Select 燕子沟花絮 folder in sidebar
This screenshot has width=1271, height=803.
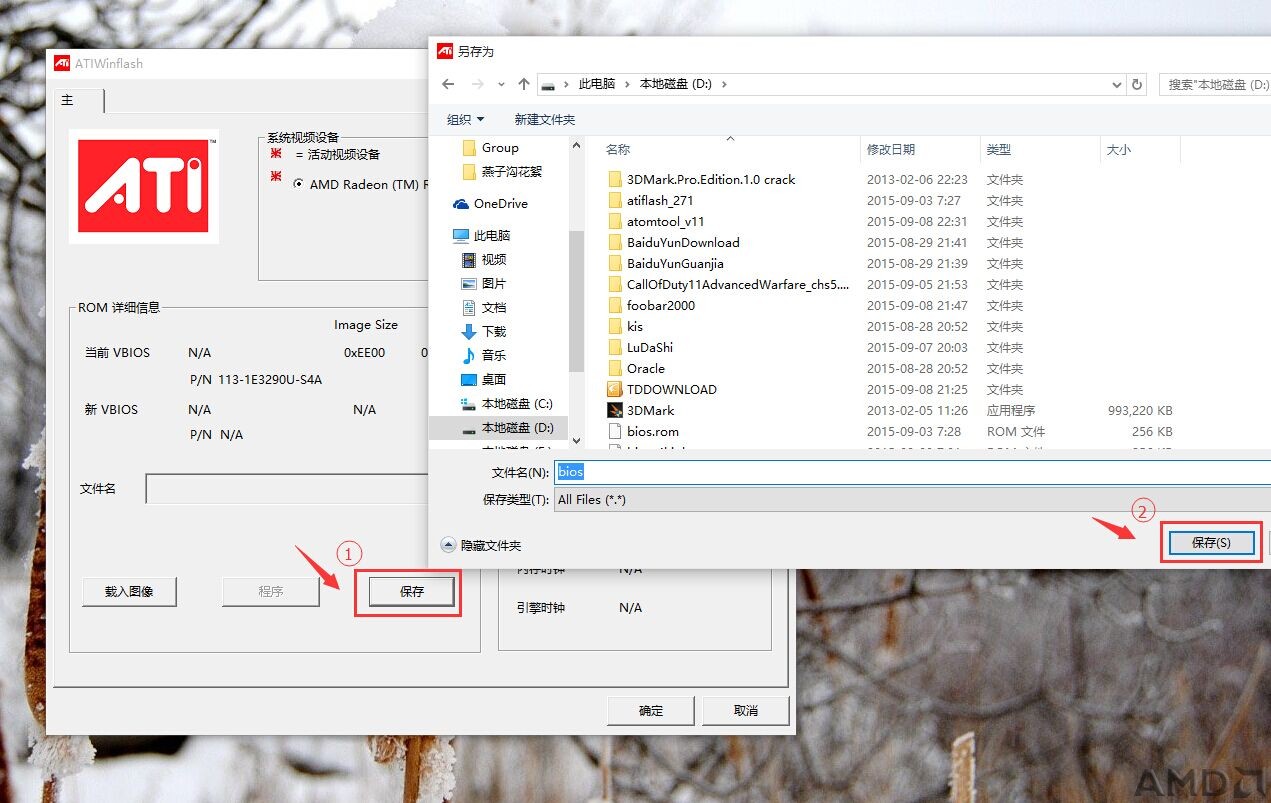pos(501,171)
